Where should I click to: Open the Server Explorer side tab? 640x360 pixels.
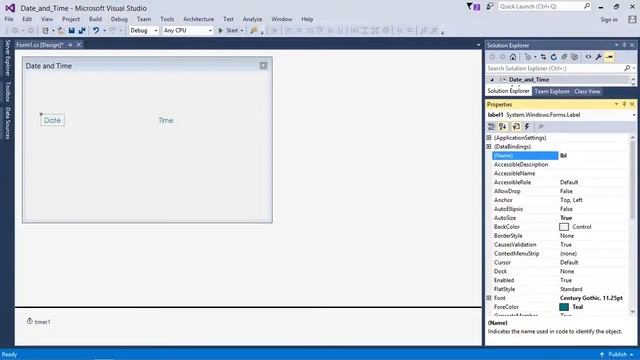7,58
